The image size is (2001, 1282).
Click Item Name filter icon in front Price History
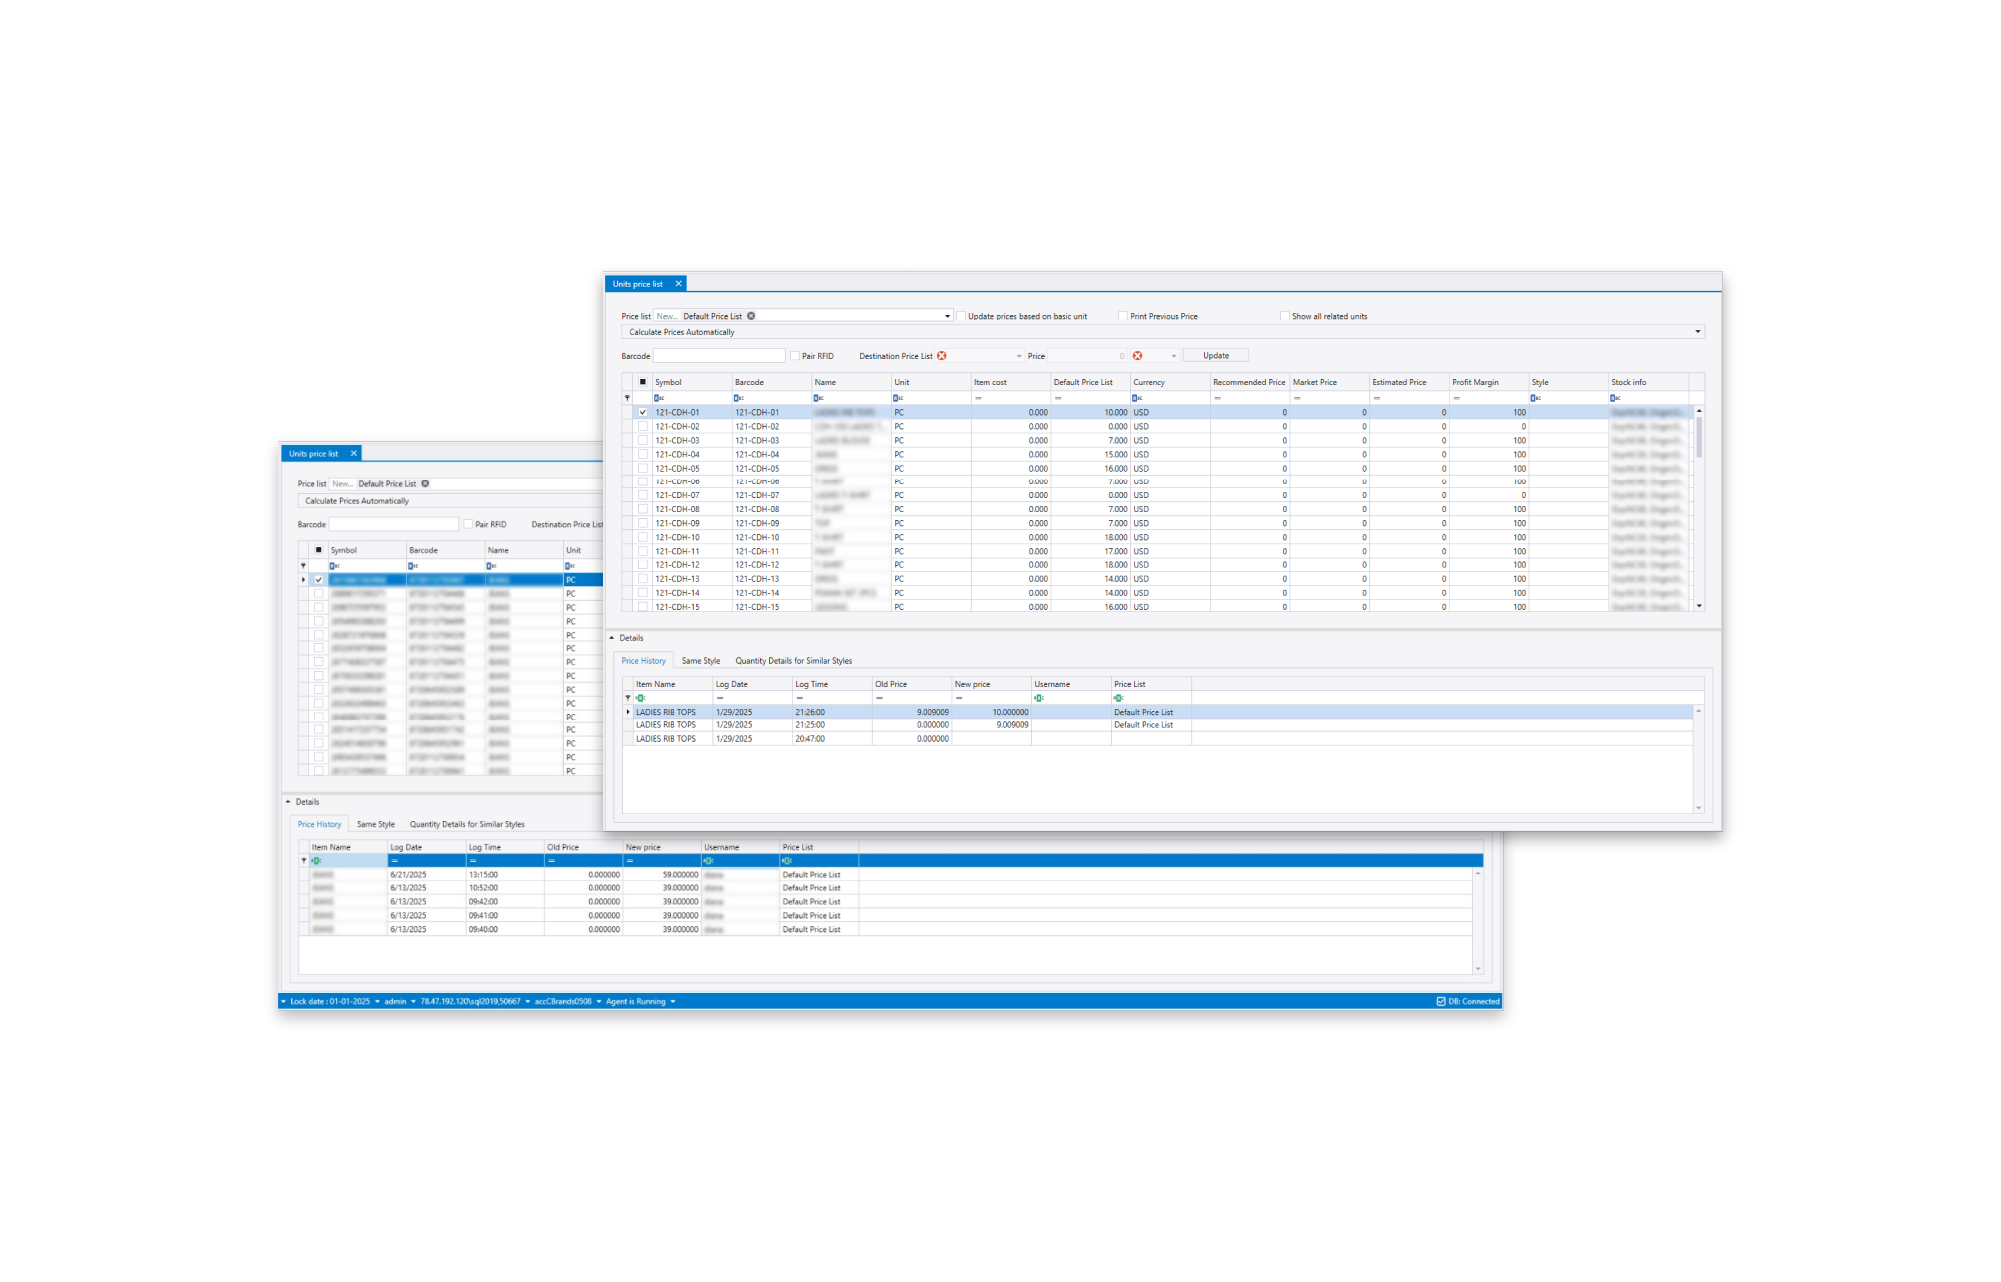(x=641, y=698)
